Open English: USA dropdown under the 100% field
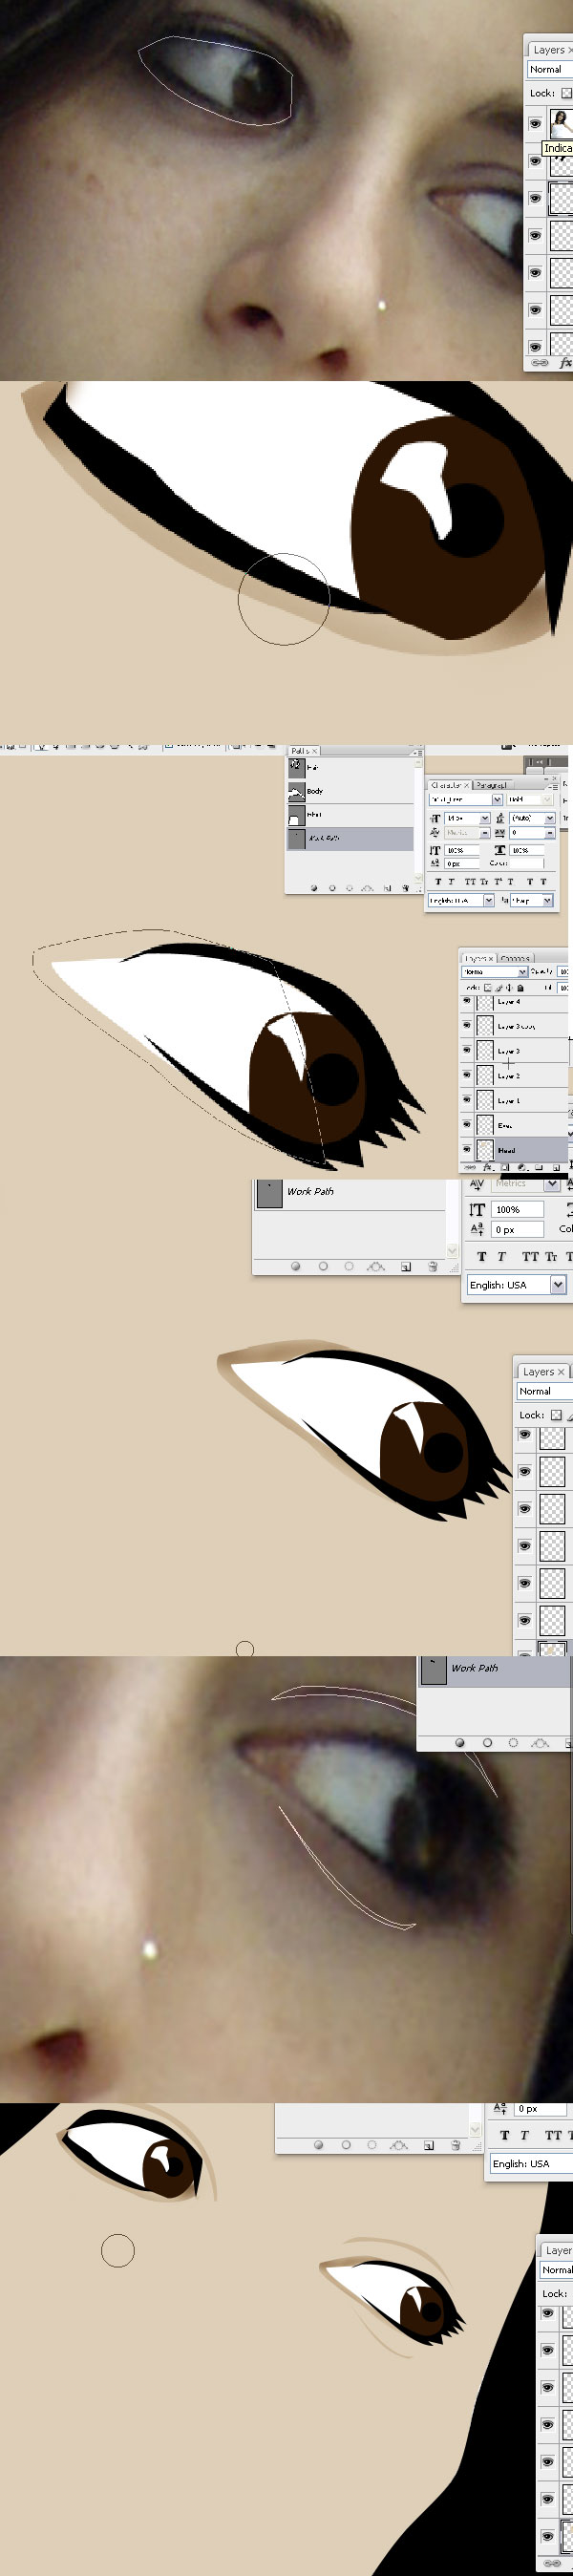Viewport: 573px width, 2576px height. click(558, 1284)
